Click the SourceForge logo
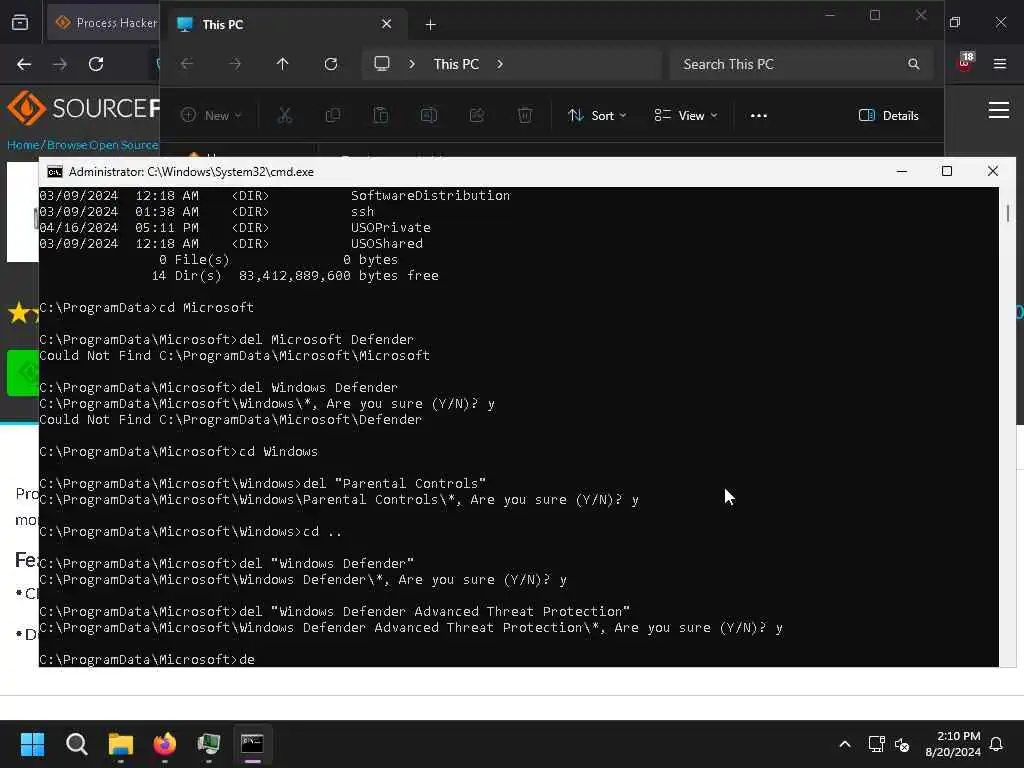Screen dimensions: 1024x768 coord(83,108)
